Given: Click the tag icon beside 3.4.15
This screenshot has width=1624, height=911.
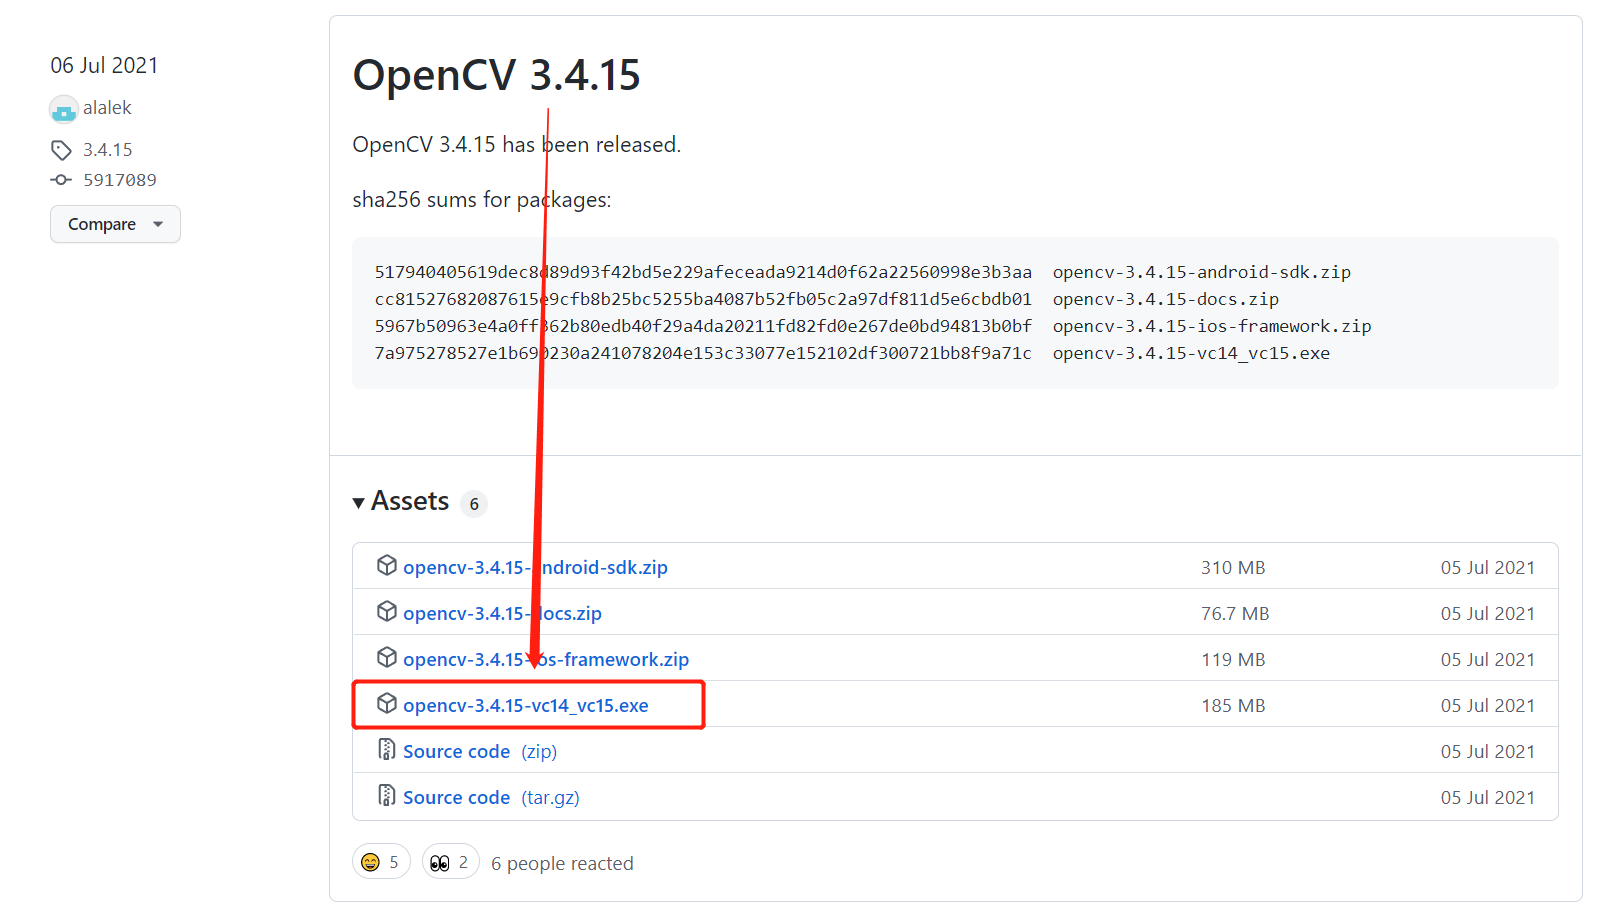Looking at the screenshot, I should (61, 150).
